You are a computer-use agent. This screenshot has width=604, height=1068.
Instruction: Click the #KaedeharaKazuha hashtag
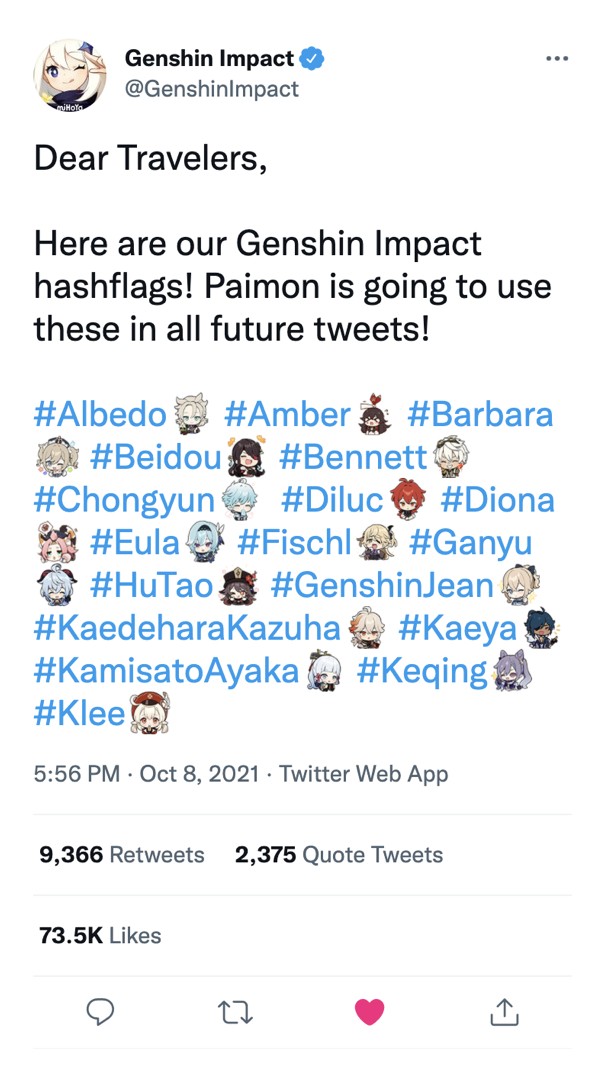click(187, 628)
